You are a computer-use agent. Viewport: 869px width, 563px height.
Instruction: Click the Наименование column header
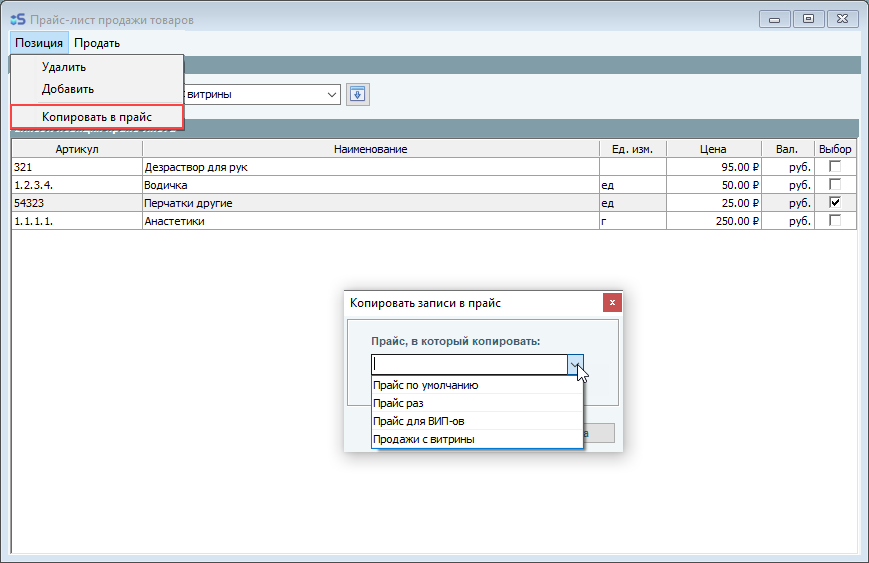pos(371,149)
